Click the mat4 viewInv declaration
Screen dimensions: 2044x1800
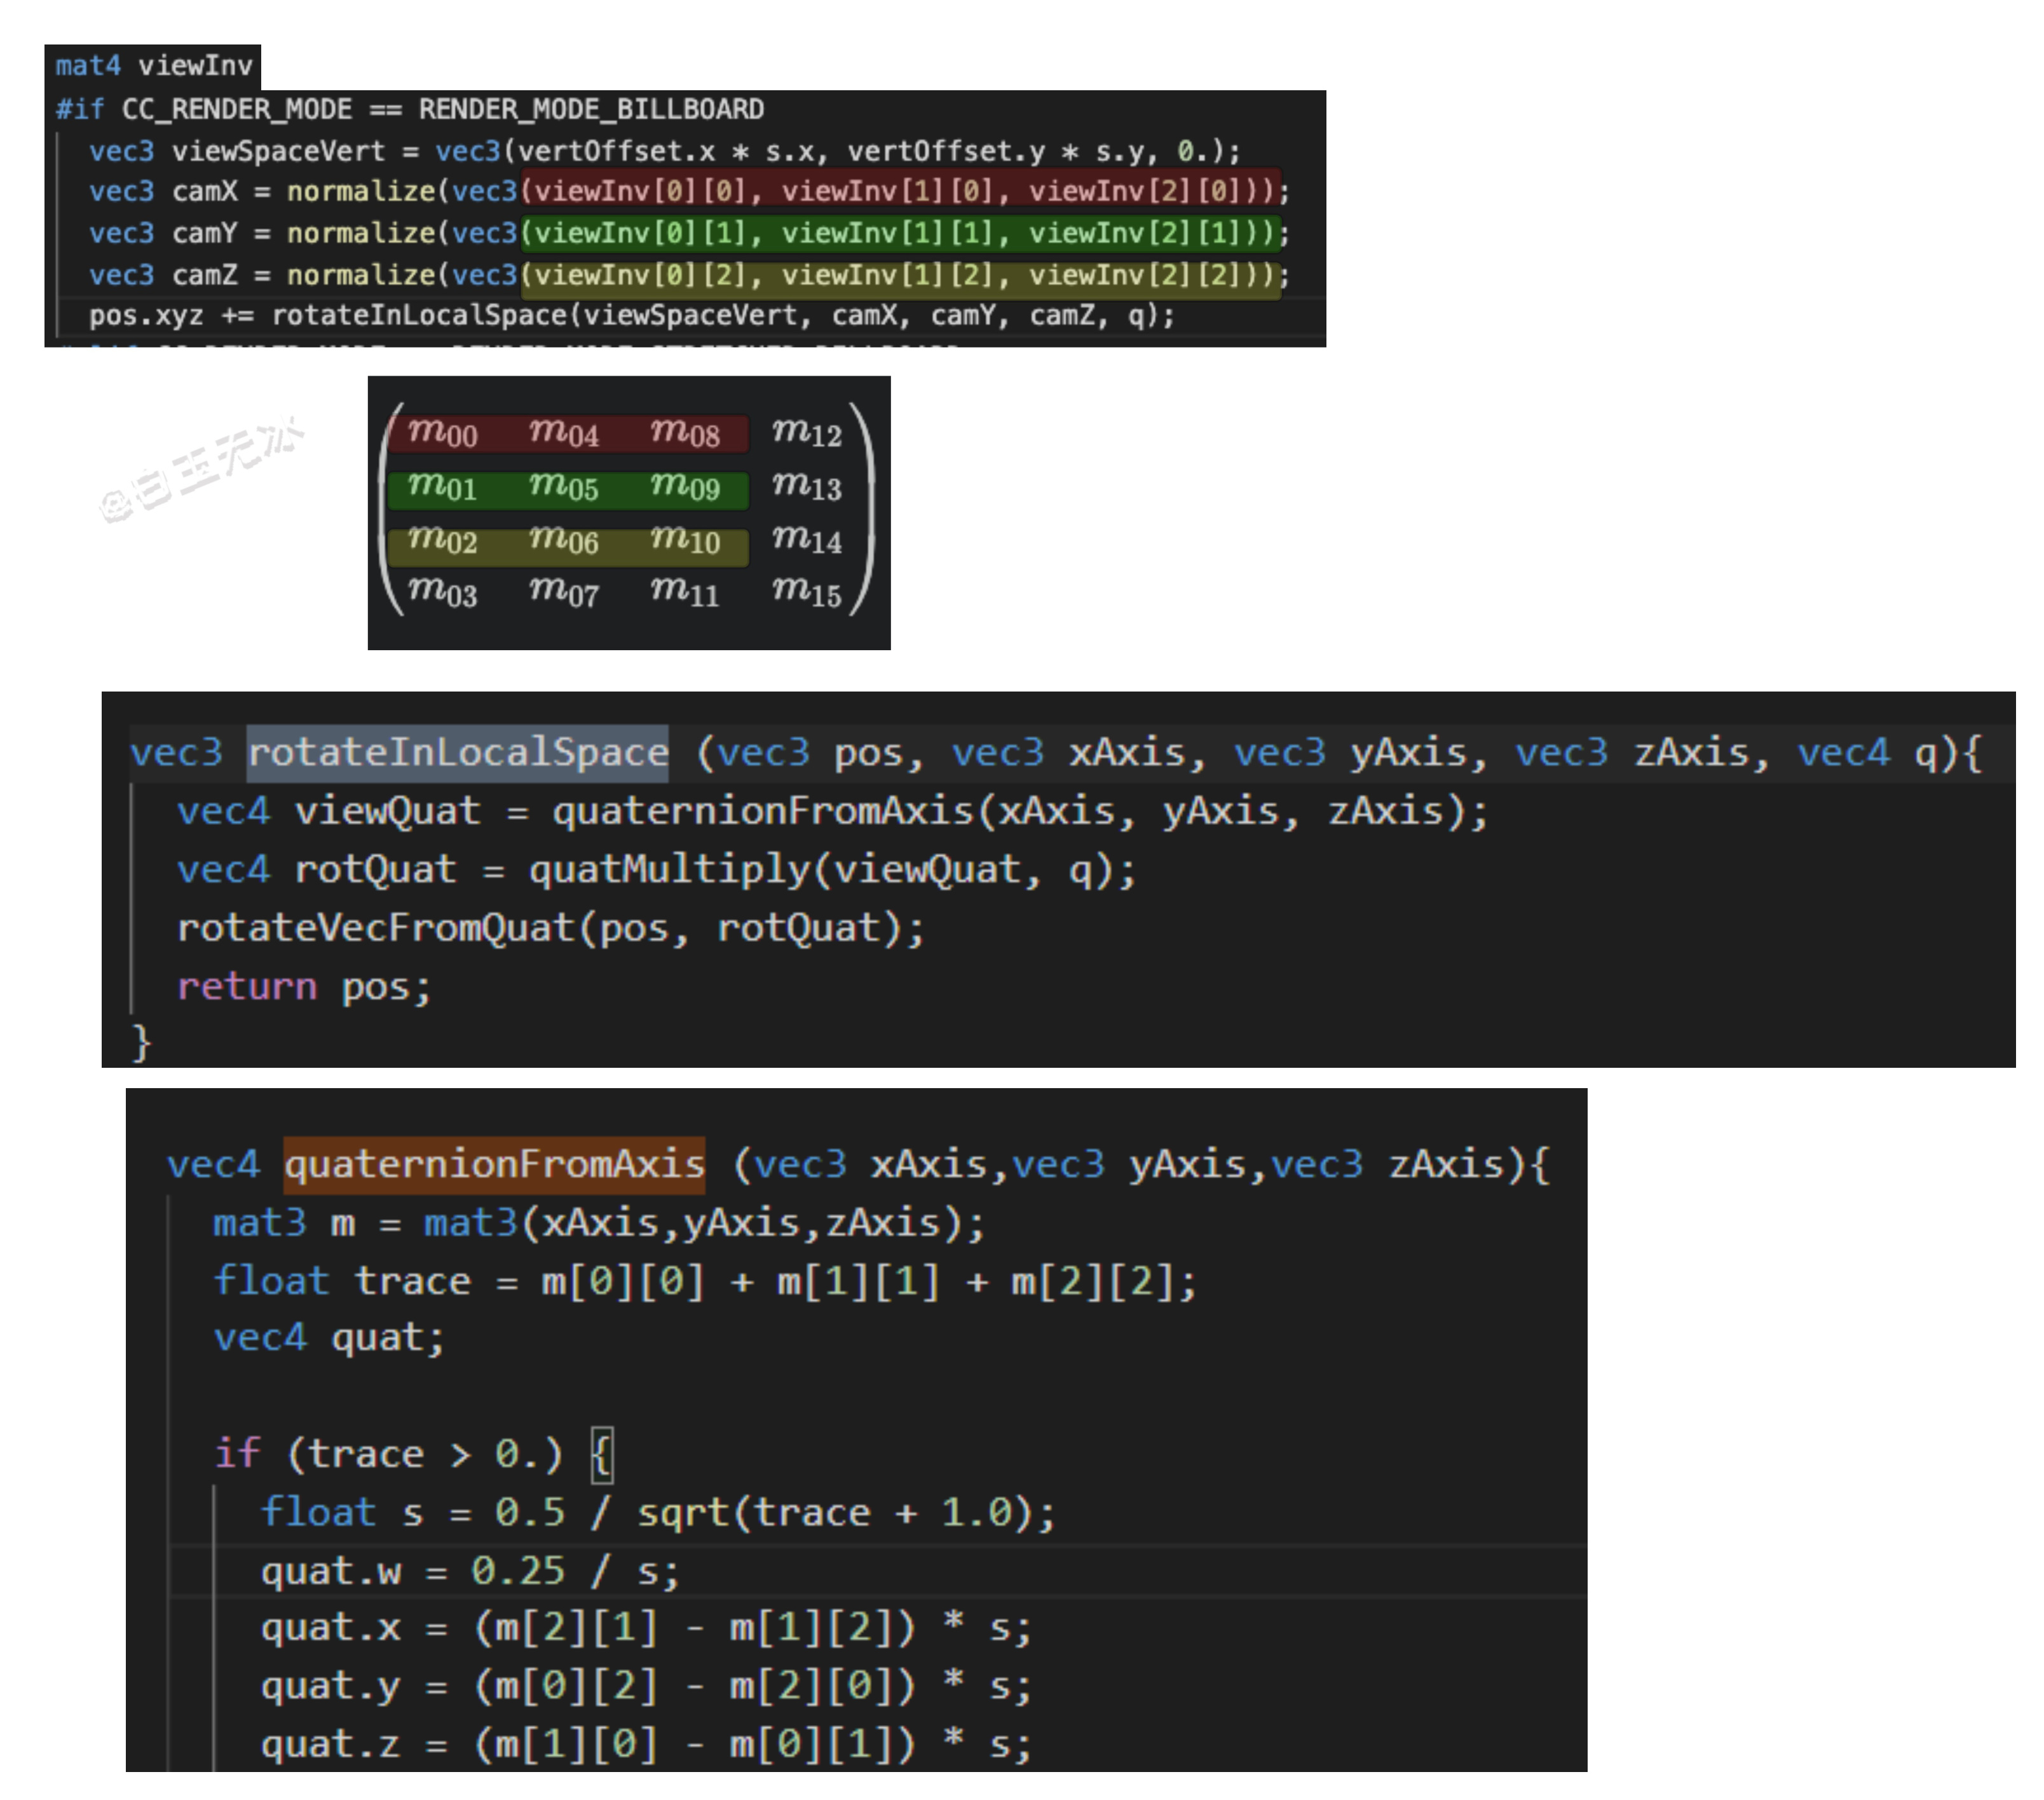click(x=153, y=66)
